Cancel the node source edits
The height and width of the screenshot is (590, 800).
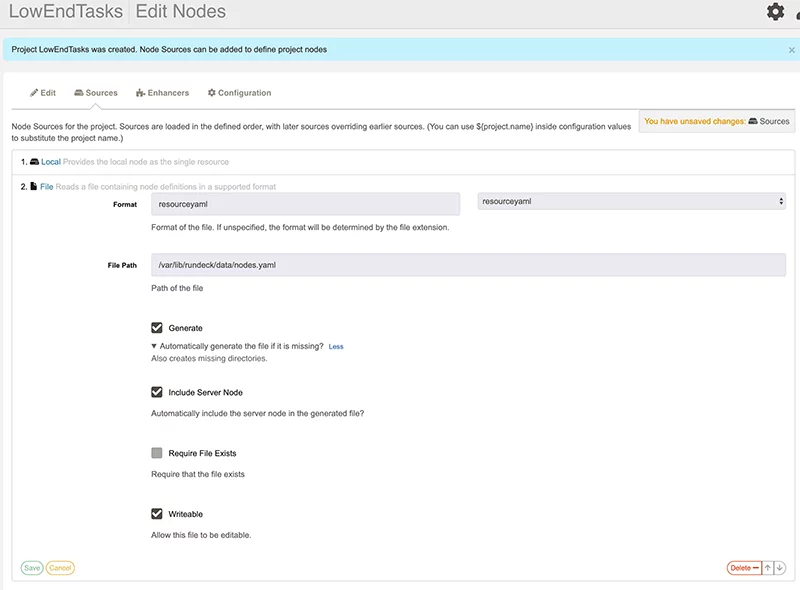[60, 568]
